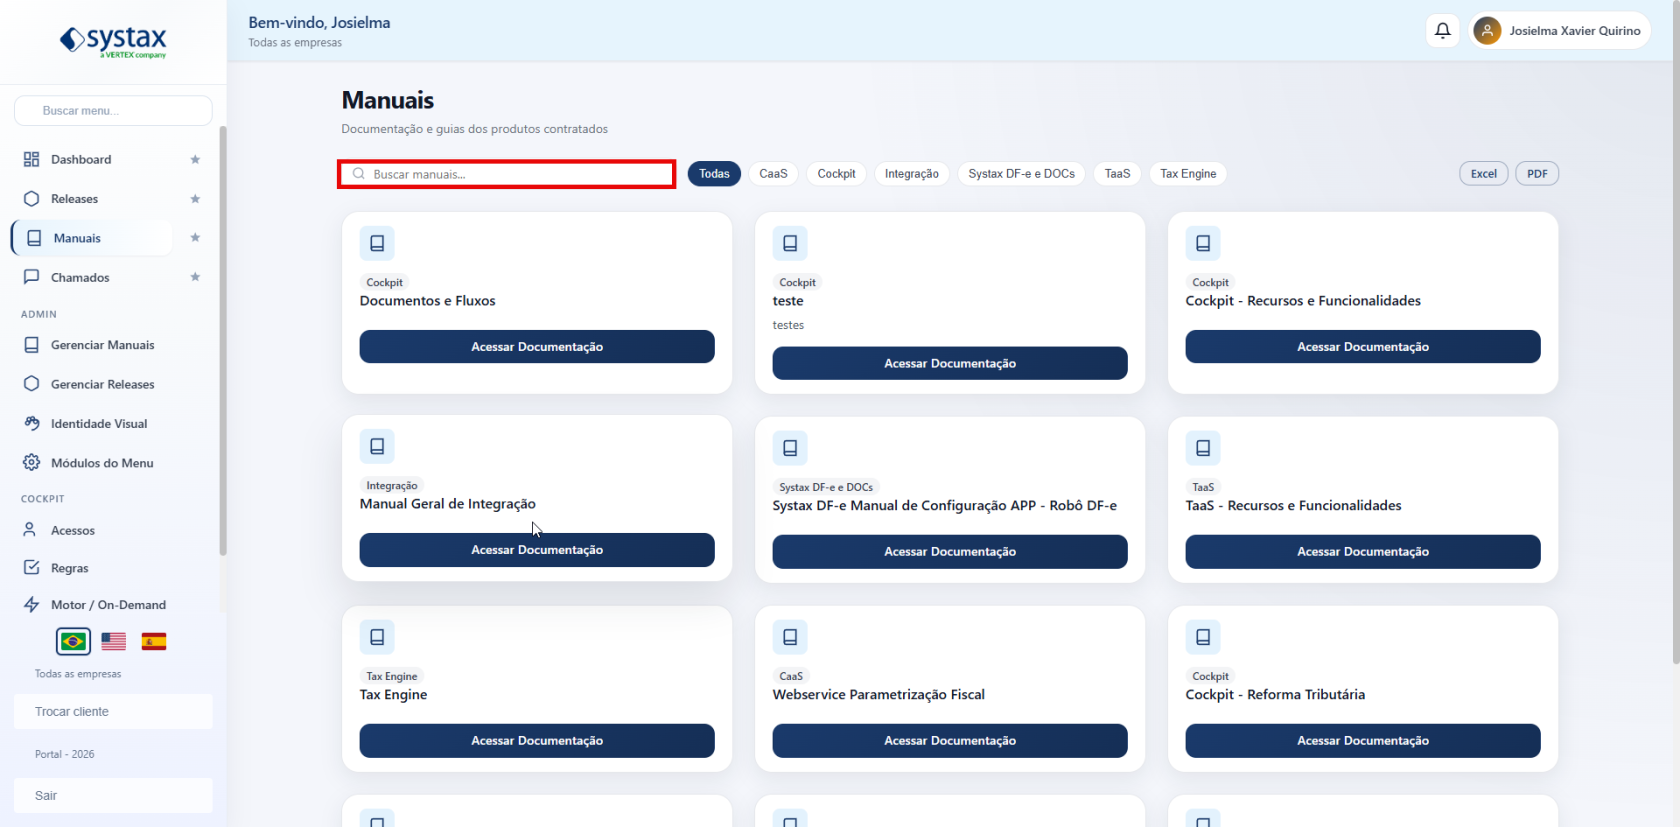
Task: Select the Brazil flag language
Action: click(73, 641)
